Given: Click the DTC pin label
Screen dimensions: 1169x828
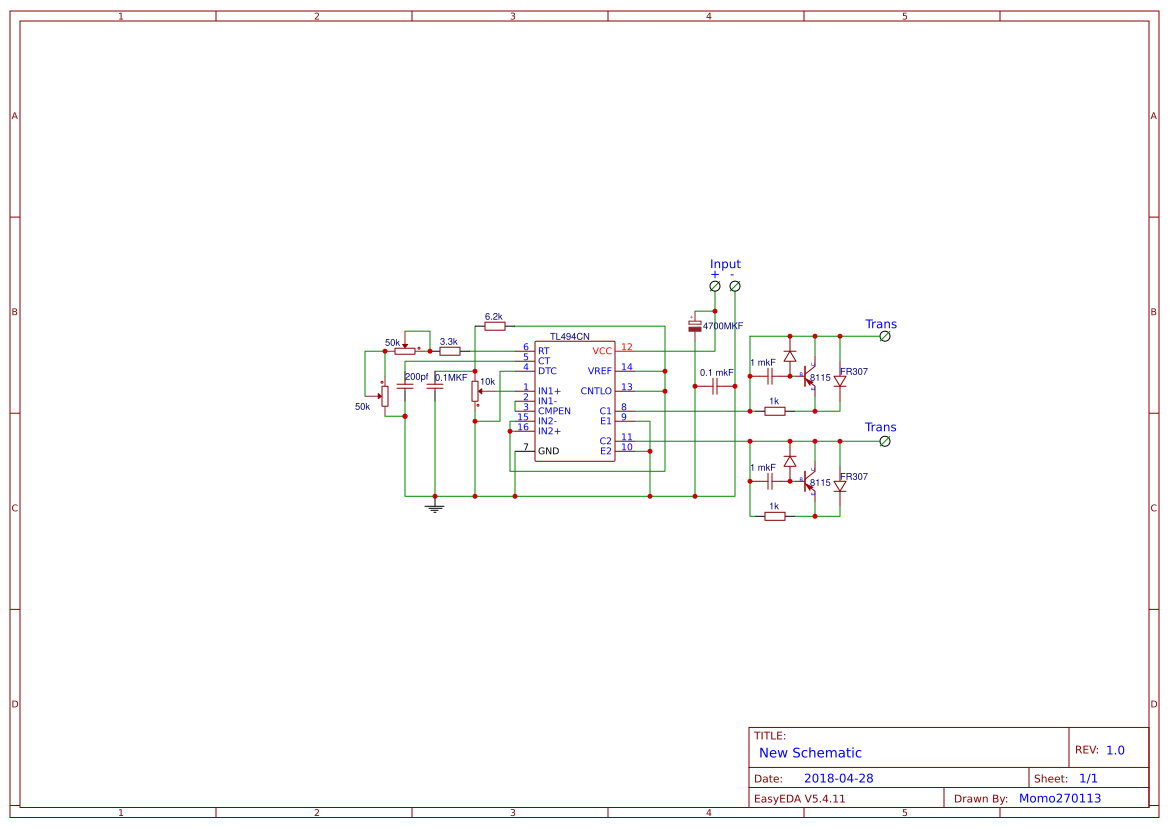Looking at the screenshot, I should click(547, 371).
